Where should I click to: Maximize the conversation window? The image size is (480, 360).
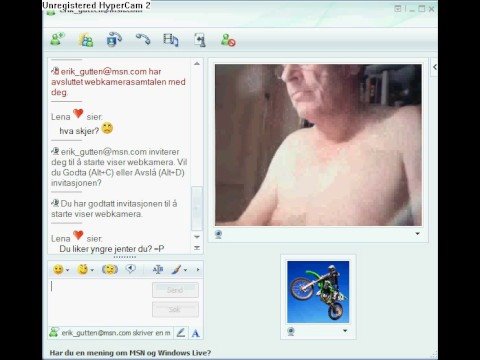[422, 9]
